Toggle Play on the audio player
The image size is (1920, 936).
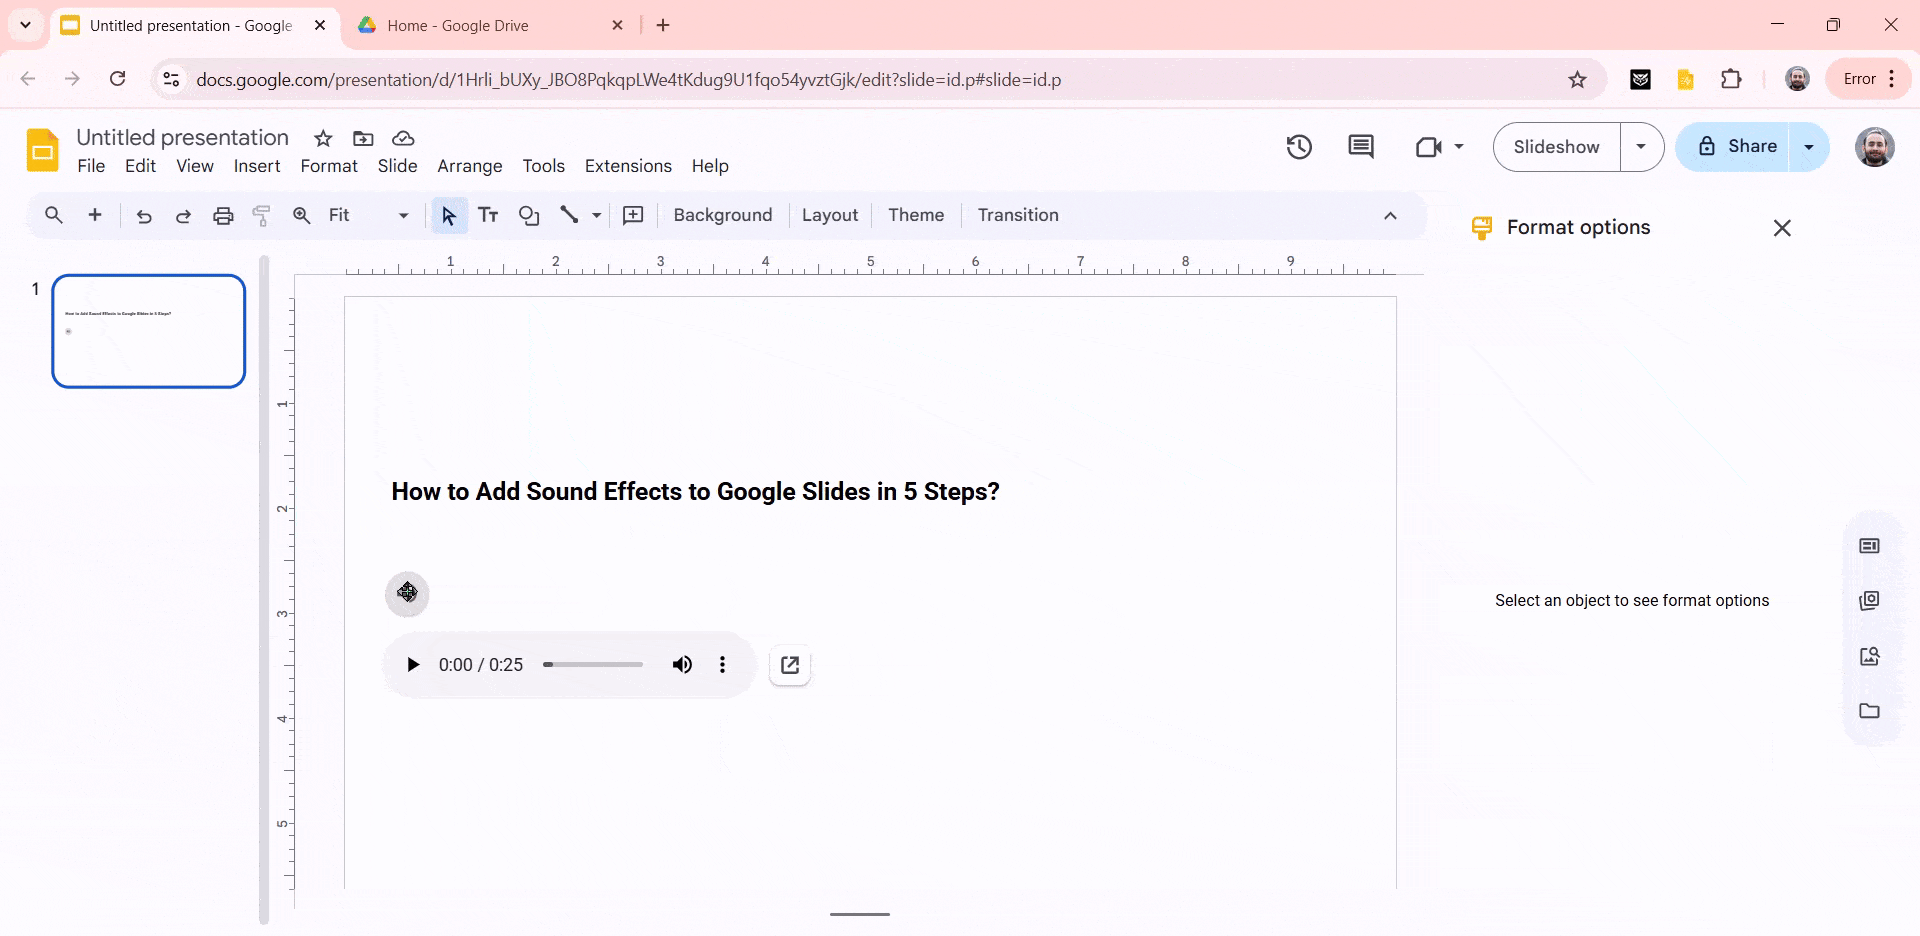[413, 664]
